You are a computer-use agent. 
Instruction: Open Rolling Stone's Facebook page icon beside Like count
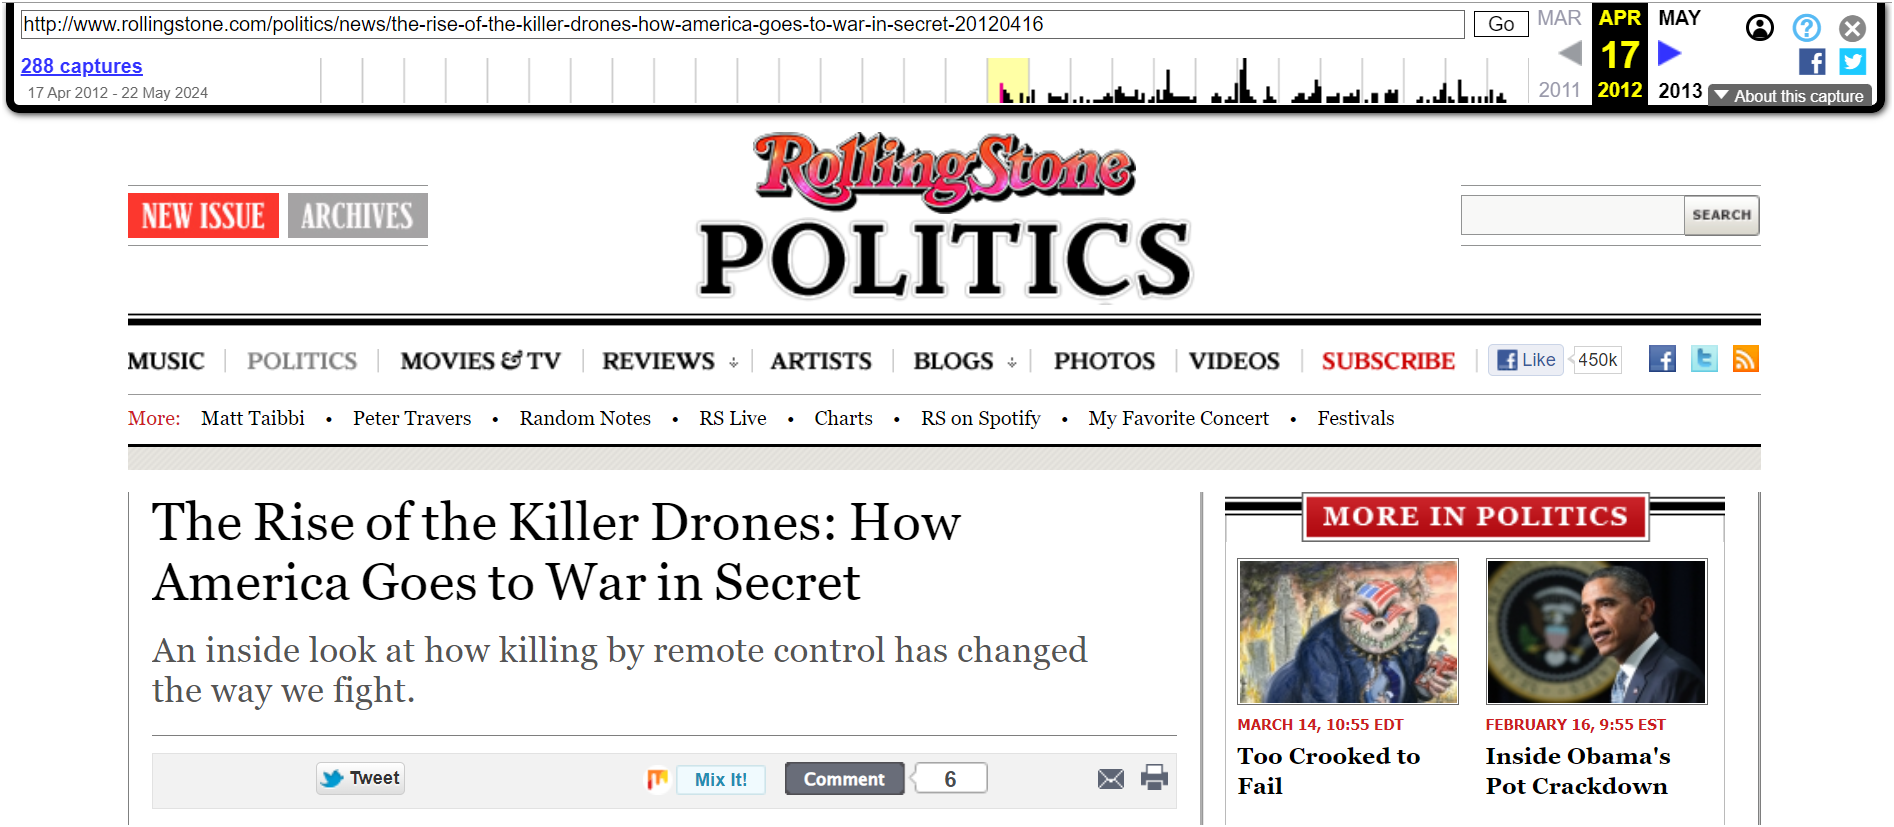(1662, 359)
